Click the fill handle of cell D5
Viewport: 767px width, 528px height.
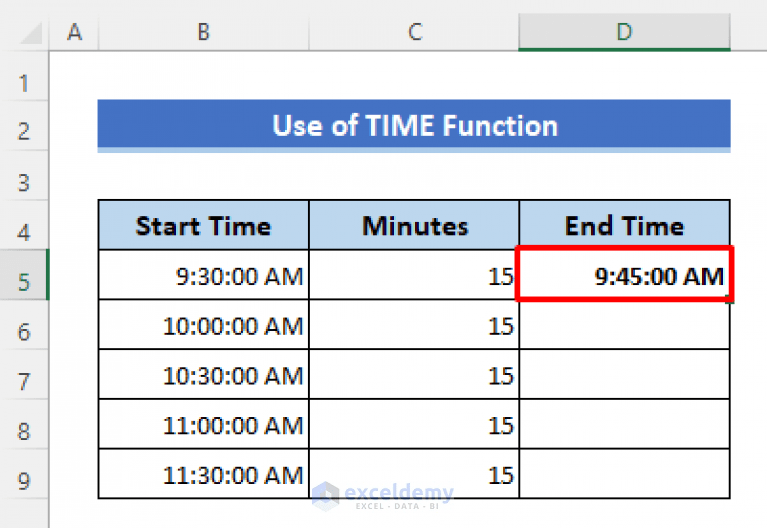point(730,300)
